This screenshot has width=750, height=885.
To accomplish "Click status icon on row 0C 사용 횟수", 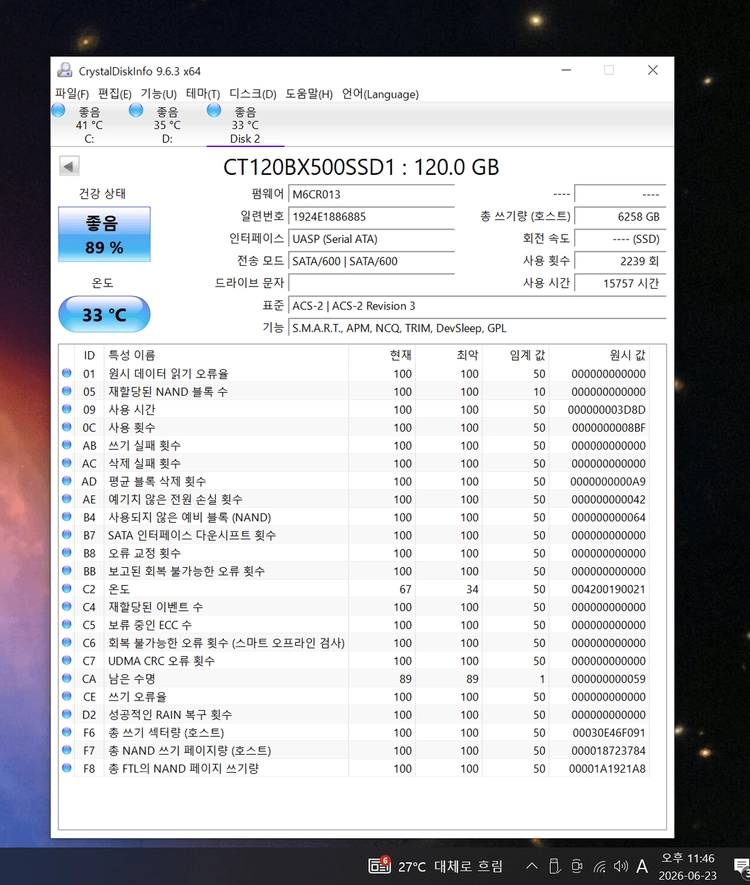I will [x=67, y=427].
